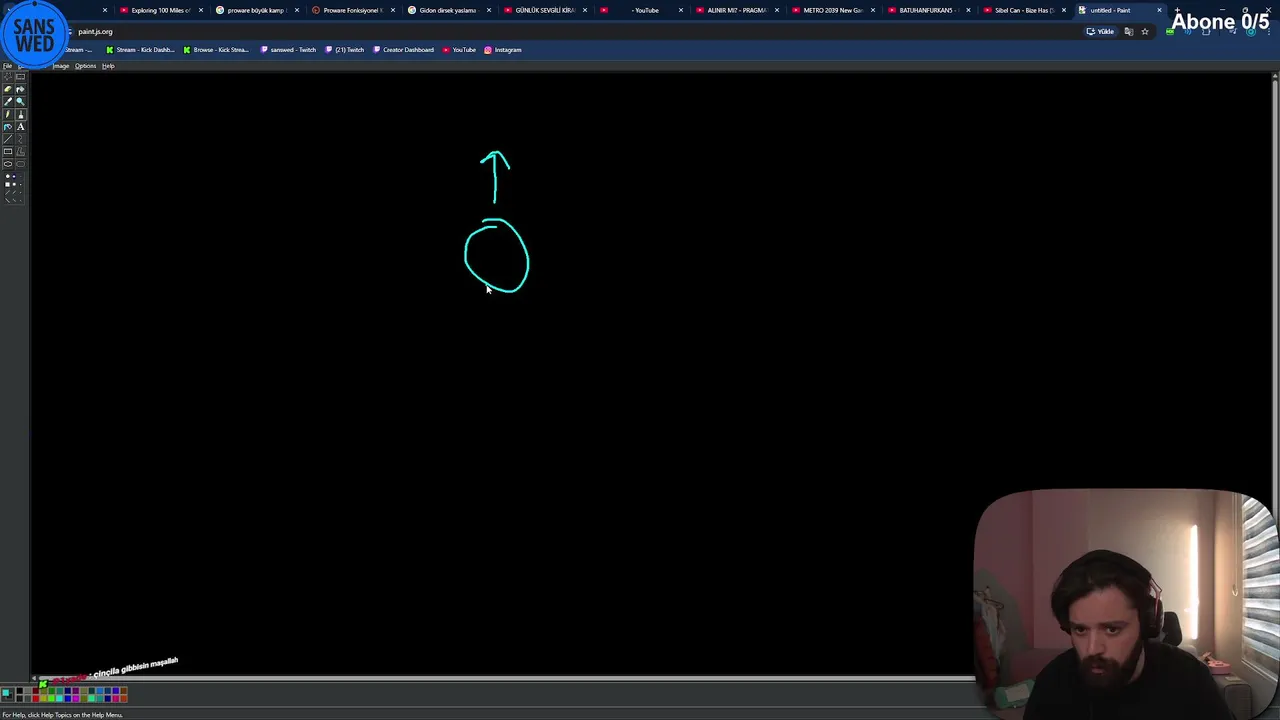Screen dimensions: 1280x720
Task: Select the Airbrush tool
Action: 8,127
